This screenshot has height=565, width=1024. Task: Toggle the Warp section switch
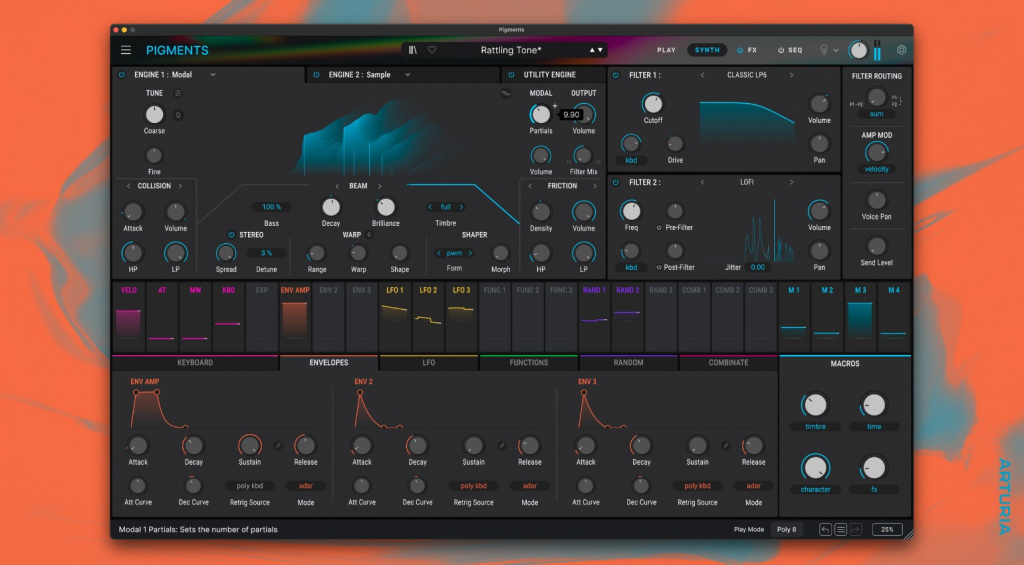(x=369, y=235)
